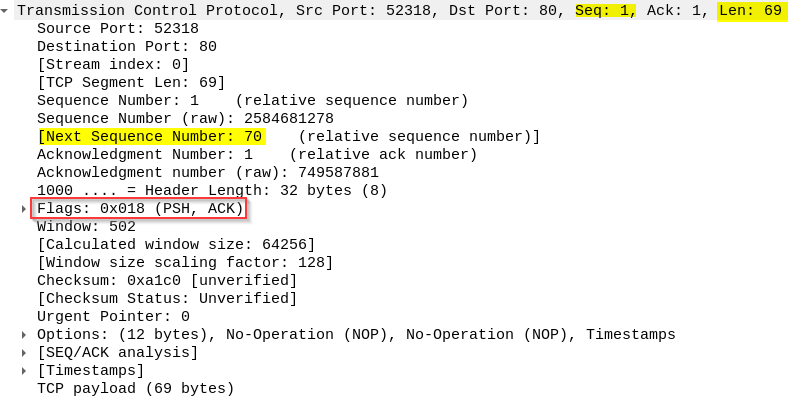
Task: Select the Destination Port: 80 row
Action: click(127, 47)
